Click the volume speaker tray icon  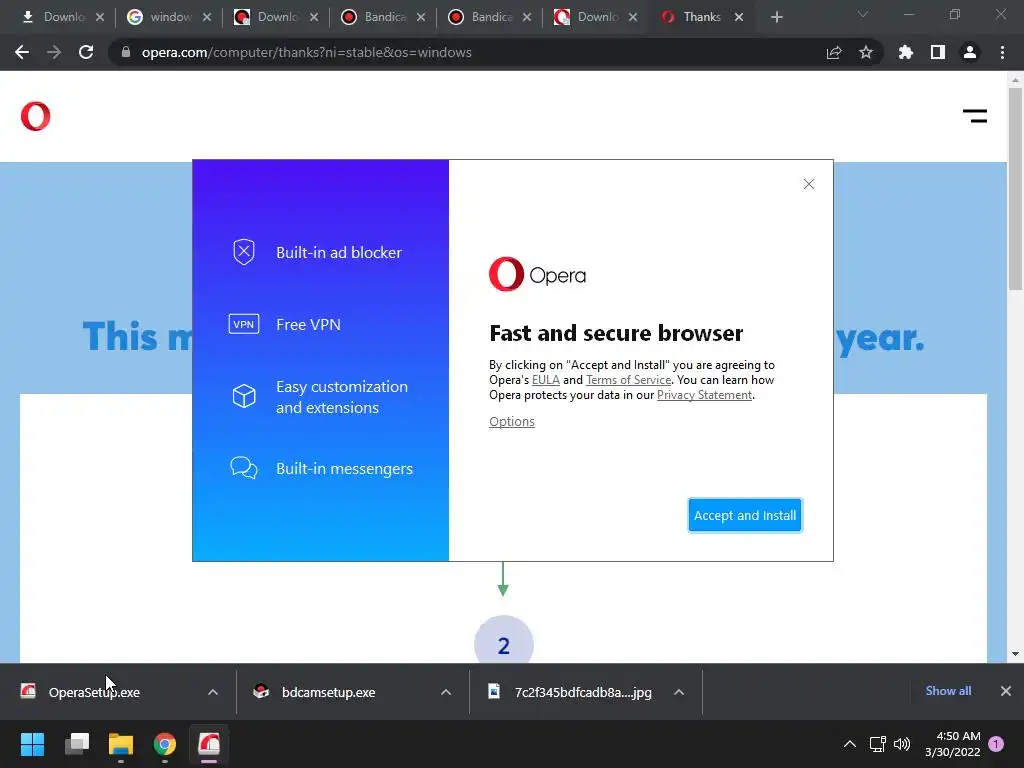(902, 744)
